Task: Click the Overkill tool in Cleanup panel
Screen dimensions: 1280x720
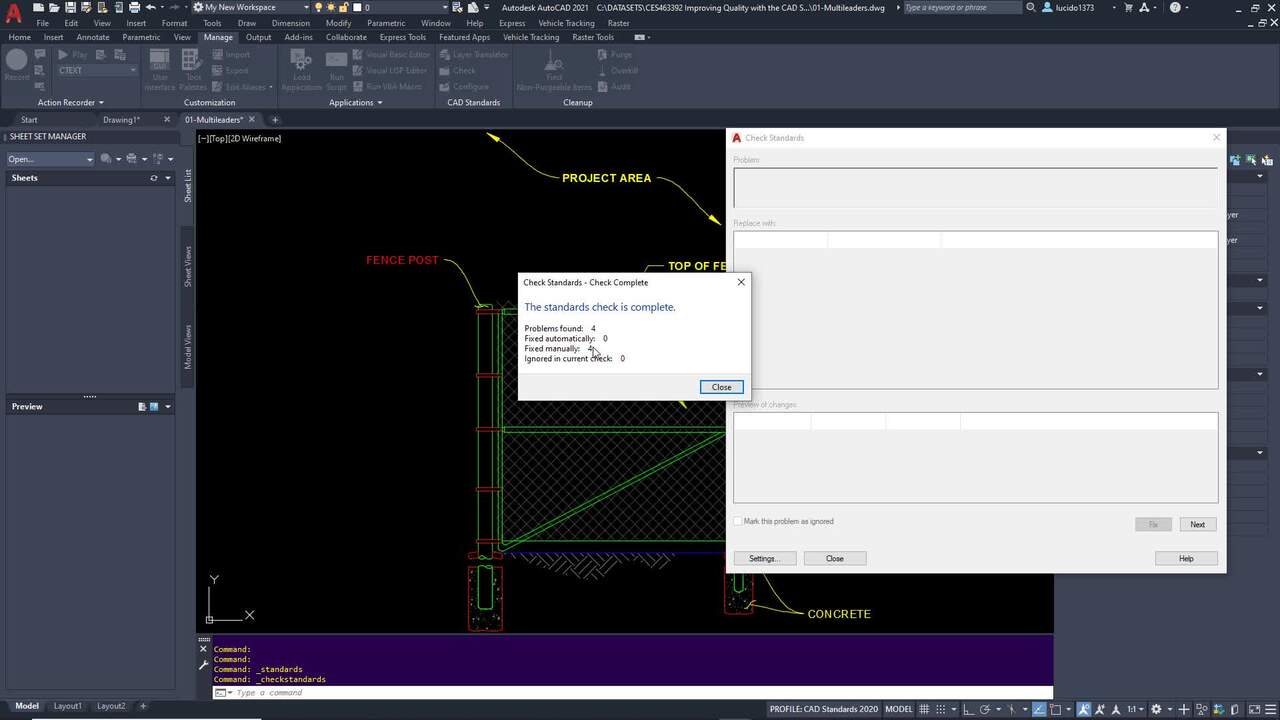Action: [x=617, y=70]
